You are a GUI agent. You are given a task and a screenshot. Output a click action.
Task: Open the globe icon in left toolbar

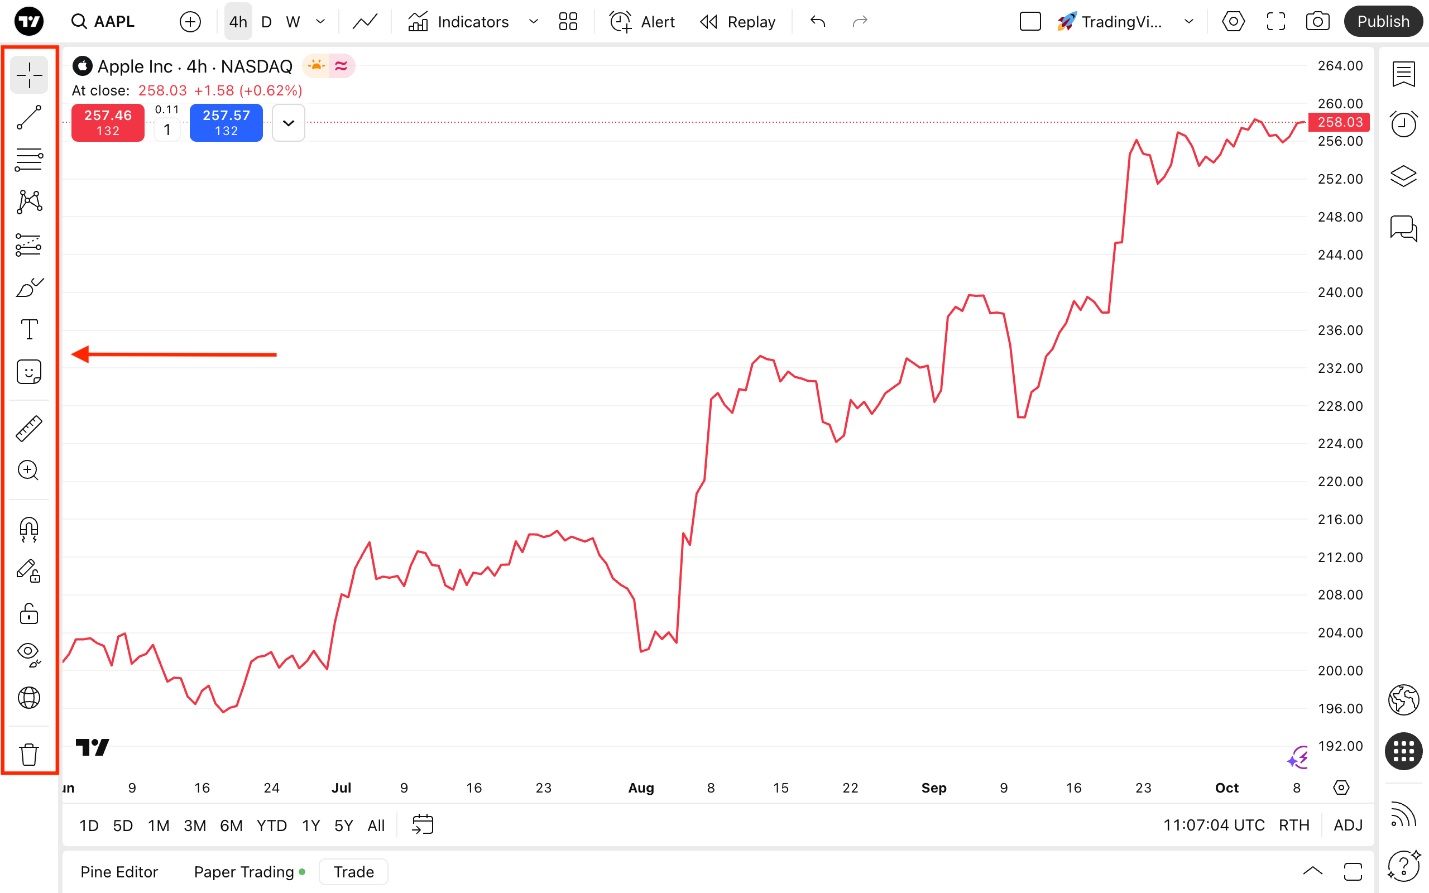click(x=29, y=697)
